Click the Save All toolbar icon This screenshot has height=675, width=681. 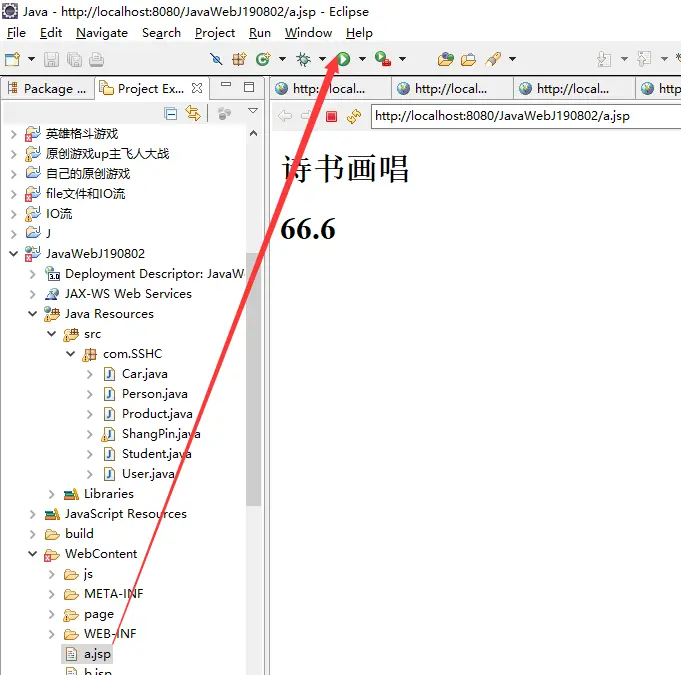click(74, 59)
